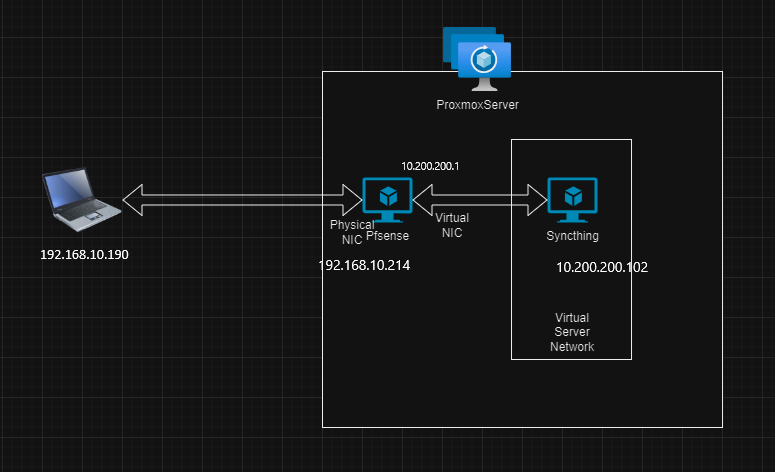Select the ProxmoxServer text label
775x472 pixels.
(x=477, y=105)
